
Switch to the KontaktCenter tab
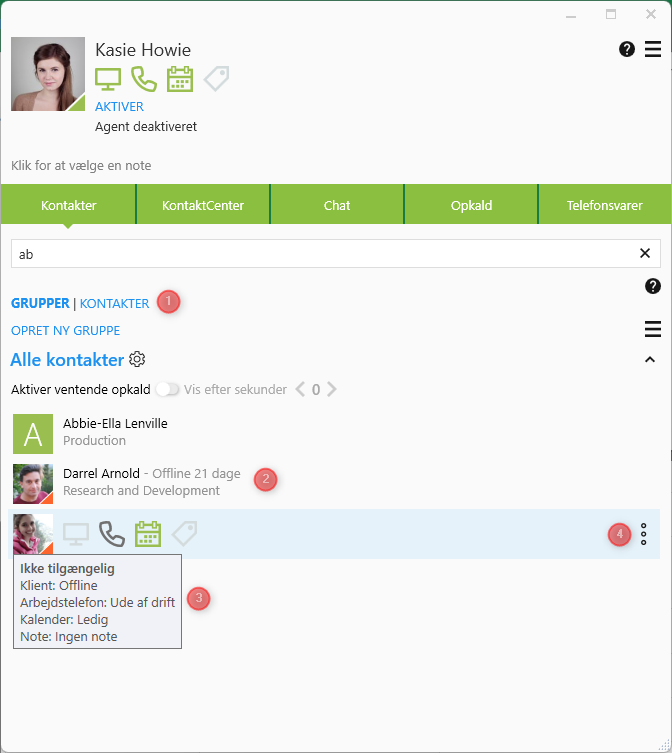coord(203,205)
